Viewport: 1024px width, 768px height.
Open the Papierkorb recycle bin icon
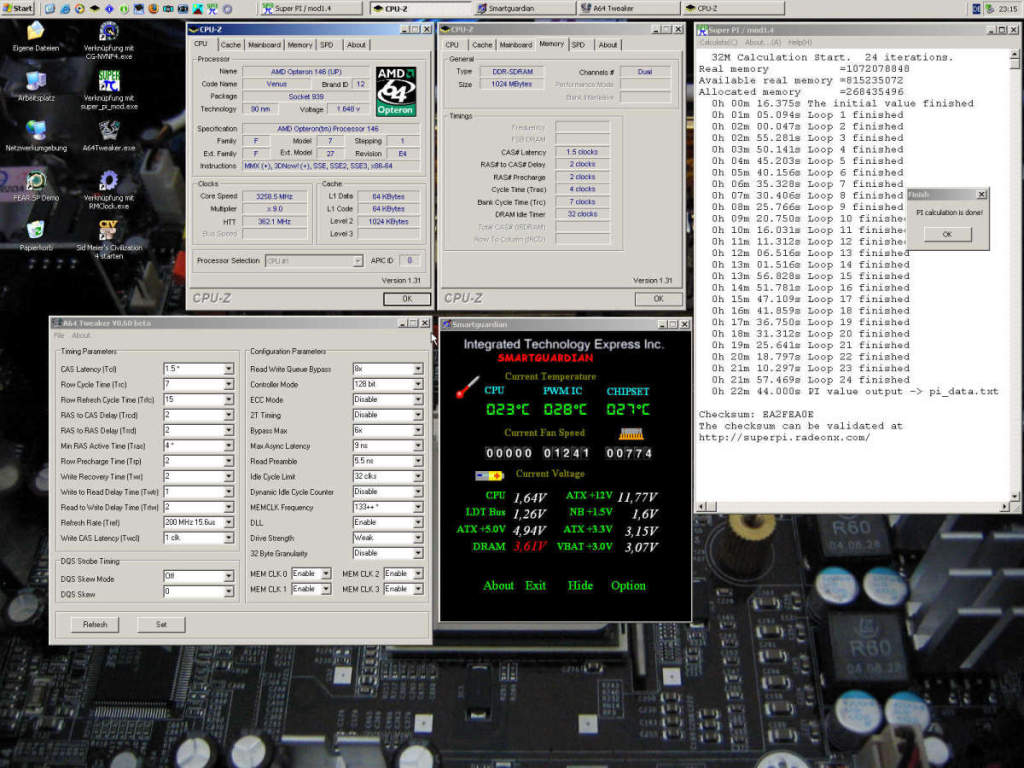click(x=36, y=236)
